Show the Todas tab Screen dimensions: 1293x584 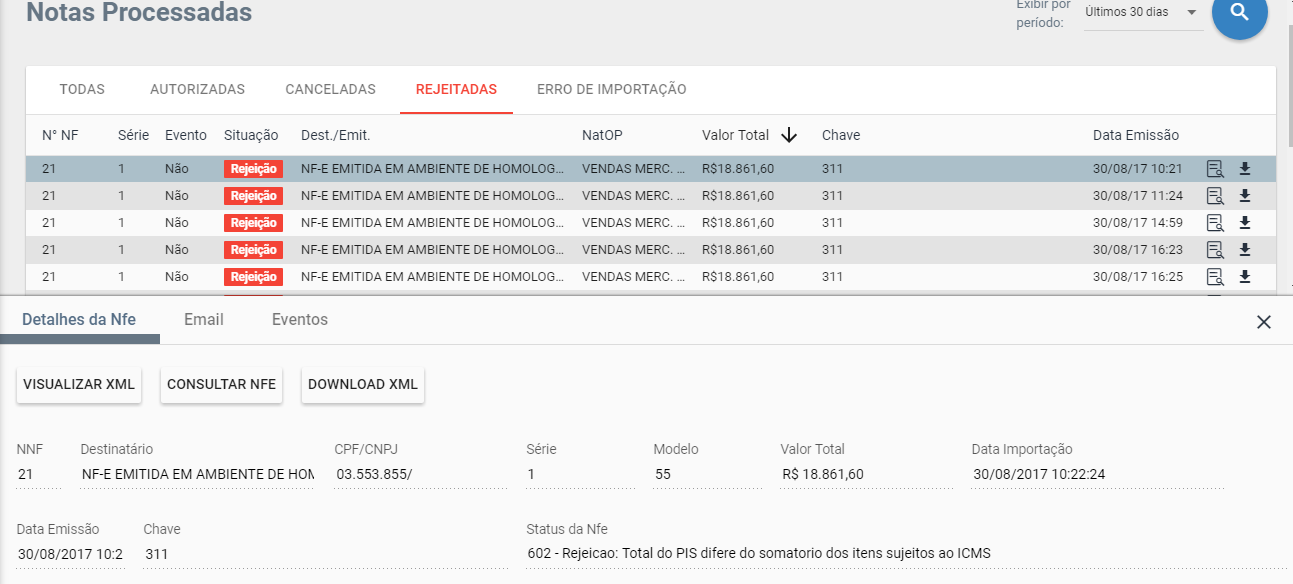point(82,89)
